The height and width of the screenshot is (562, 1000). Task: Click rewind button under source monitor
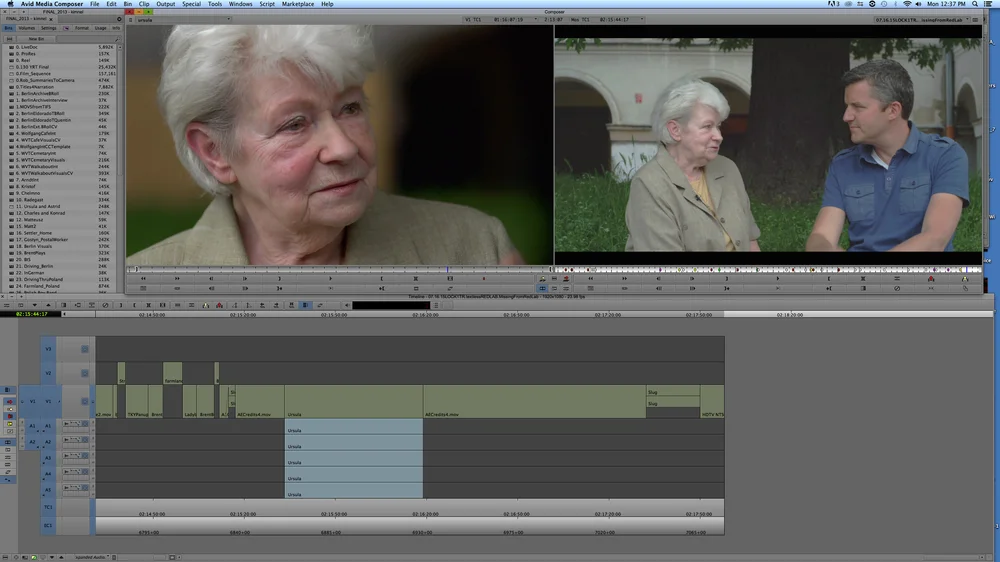[x=143, y=278]
